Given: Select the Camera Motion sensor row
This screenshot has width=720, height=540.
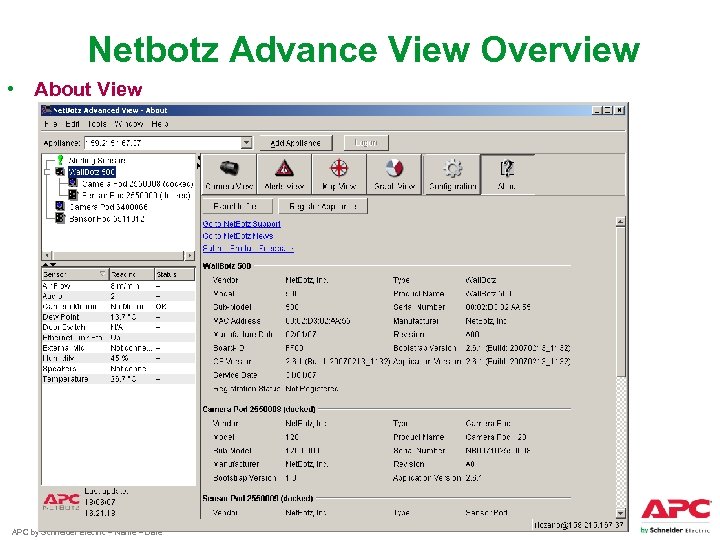Looking at the screenshot, I should tap(118, 306).
